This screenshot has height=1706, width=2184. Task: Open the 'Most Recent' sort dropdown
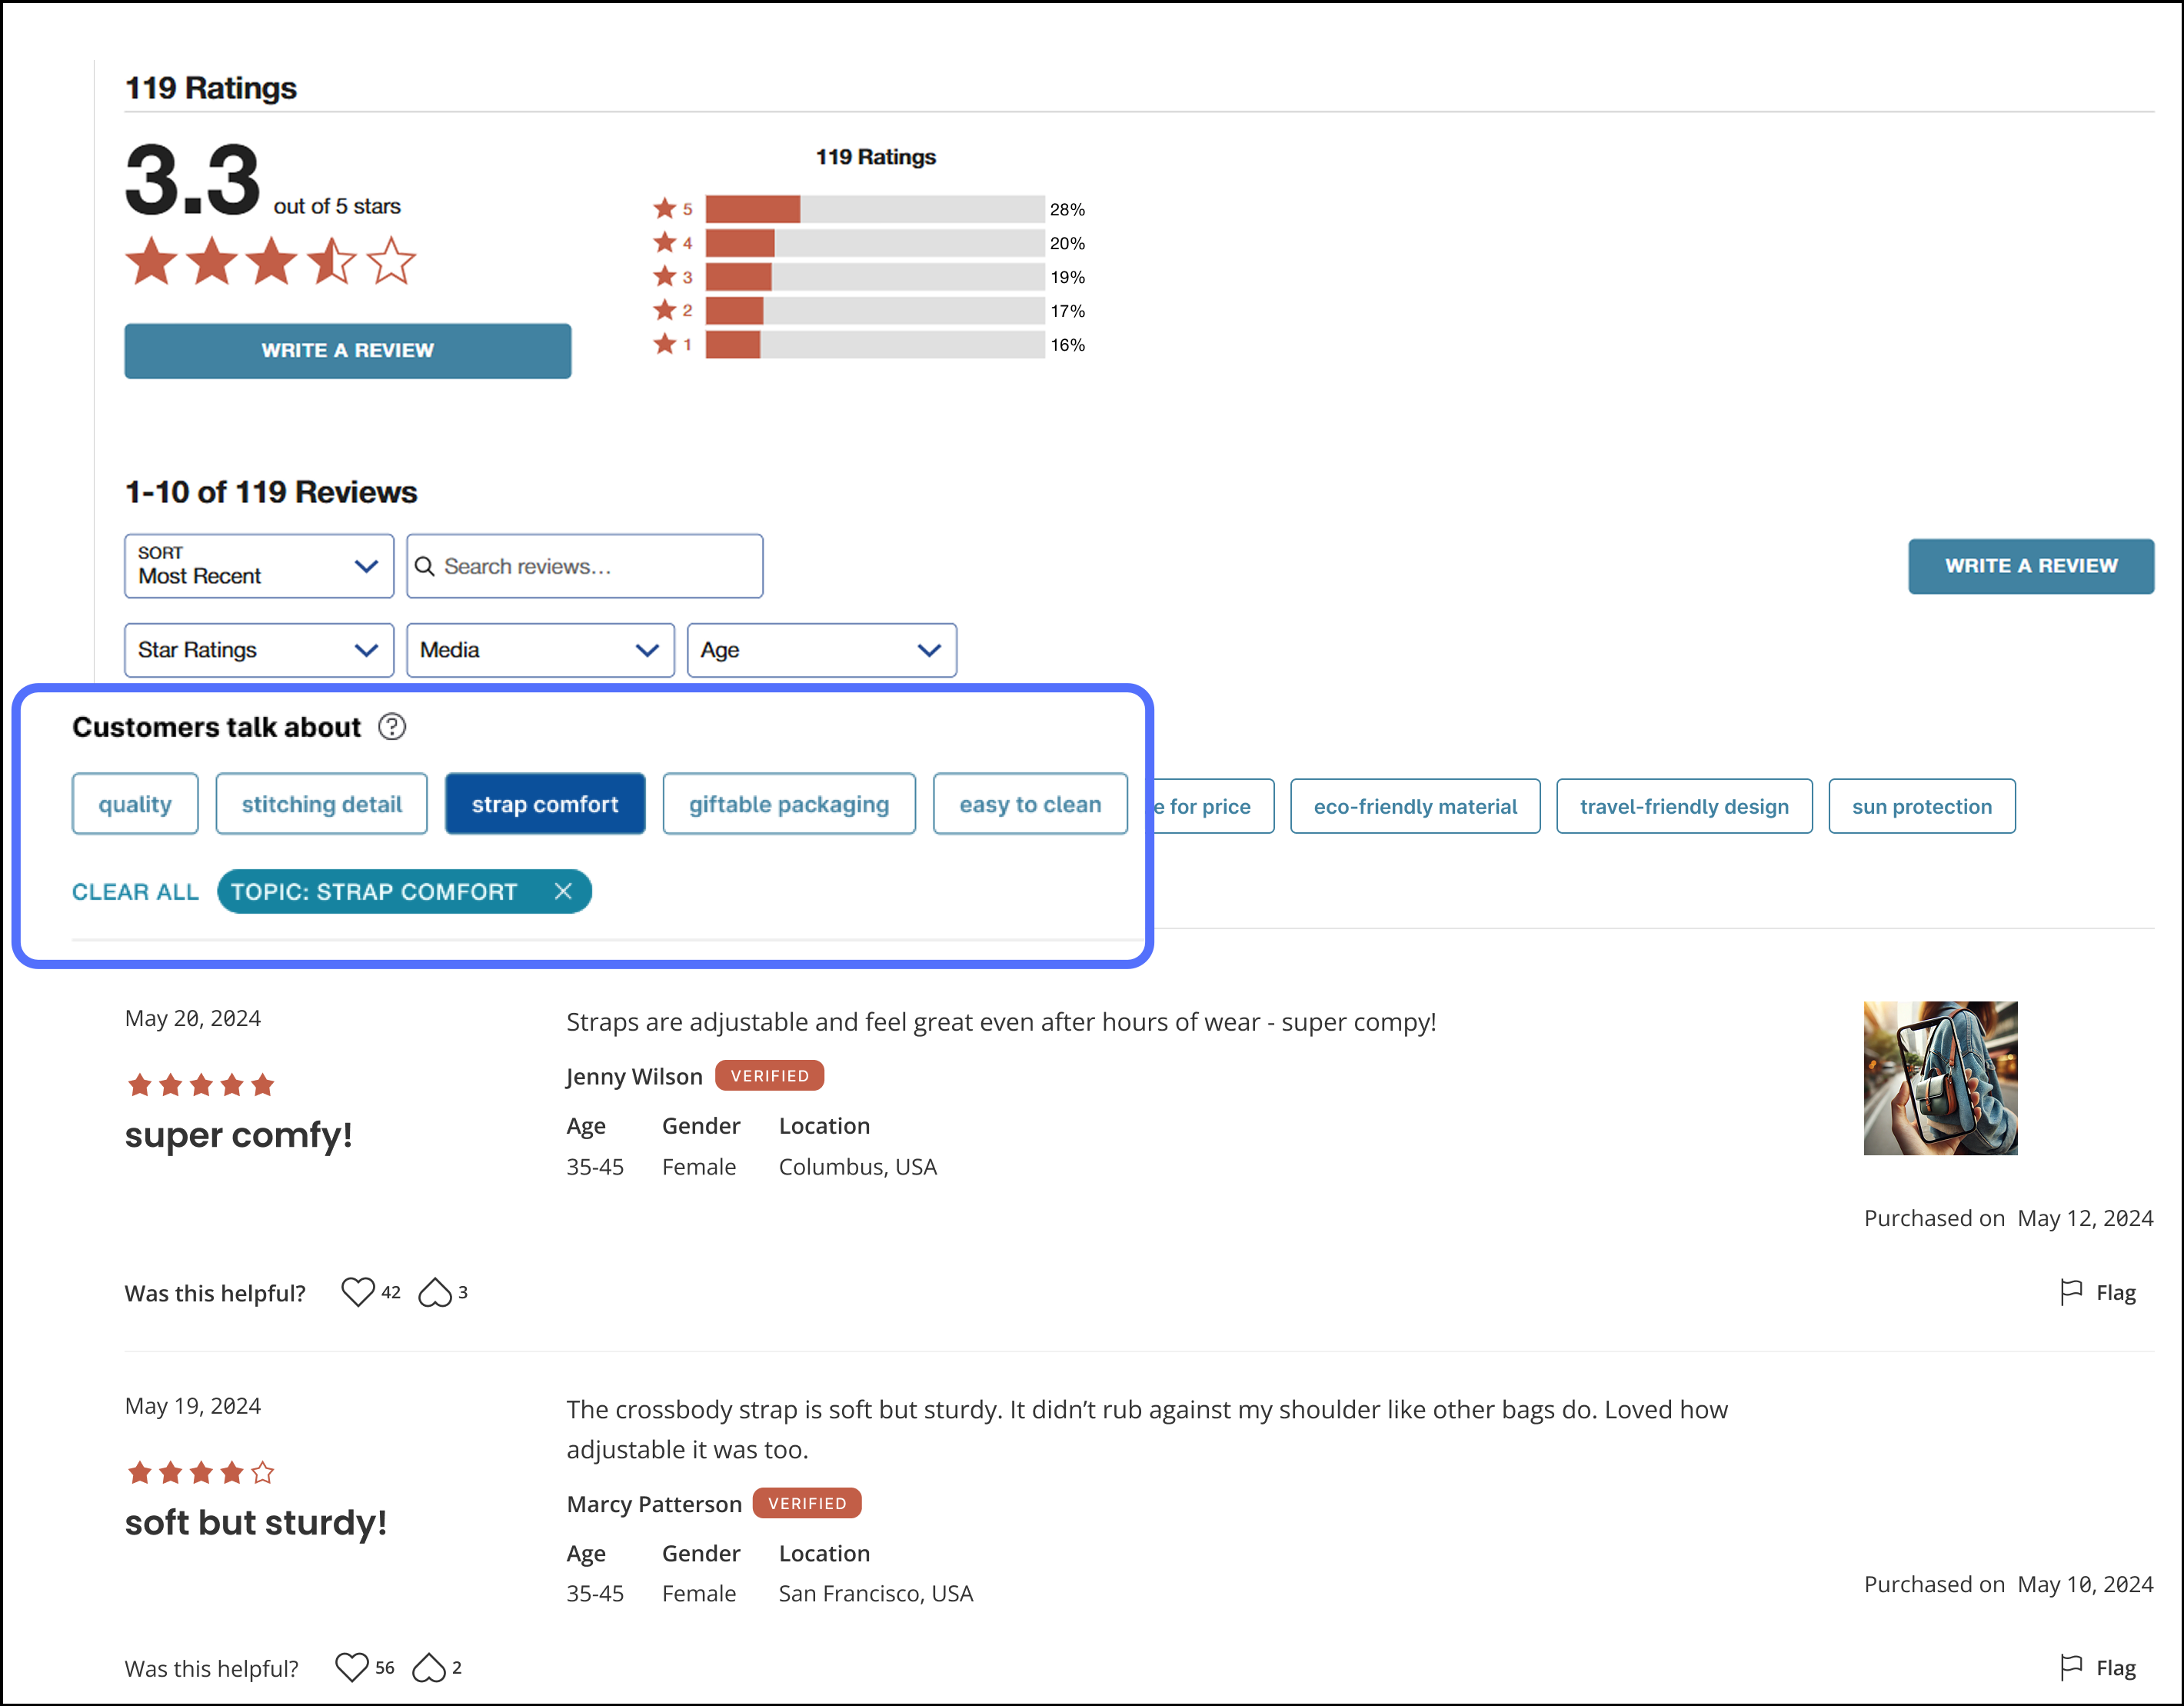(258, 566)
